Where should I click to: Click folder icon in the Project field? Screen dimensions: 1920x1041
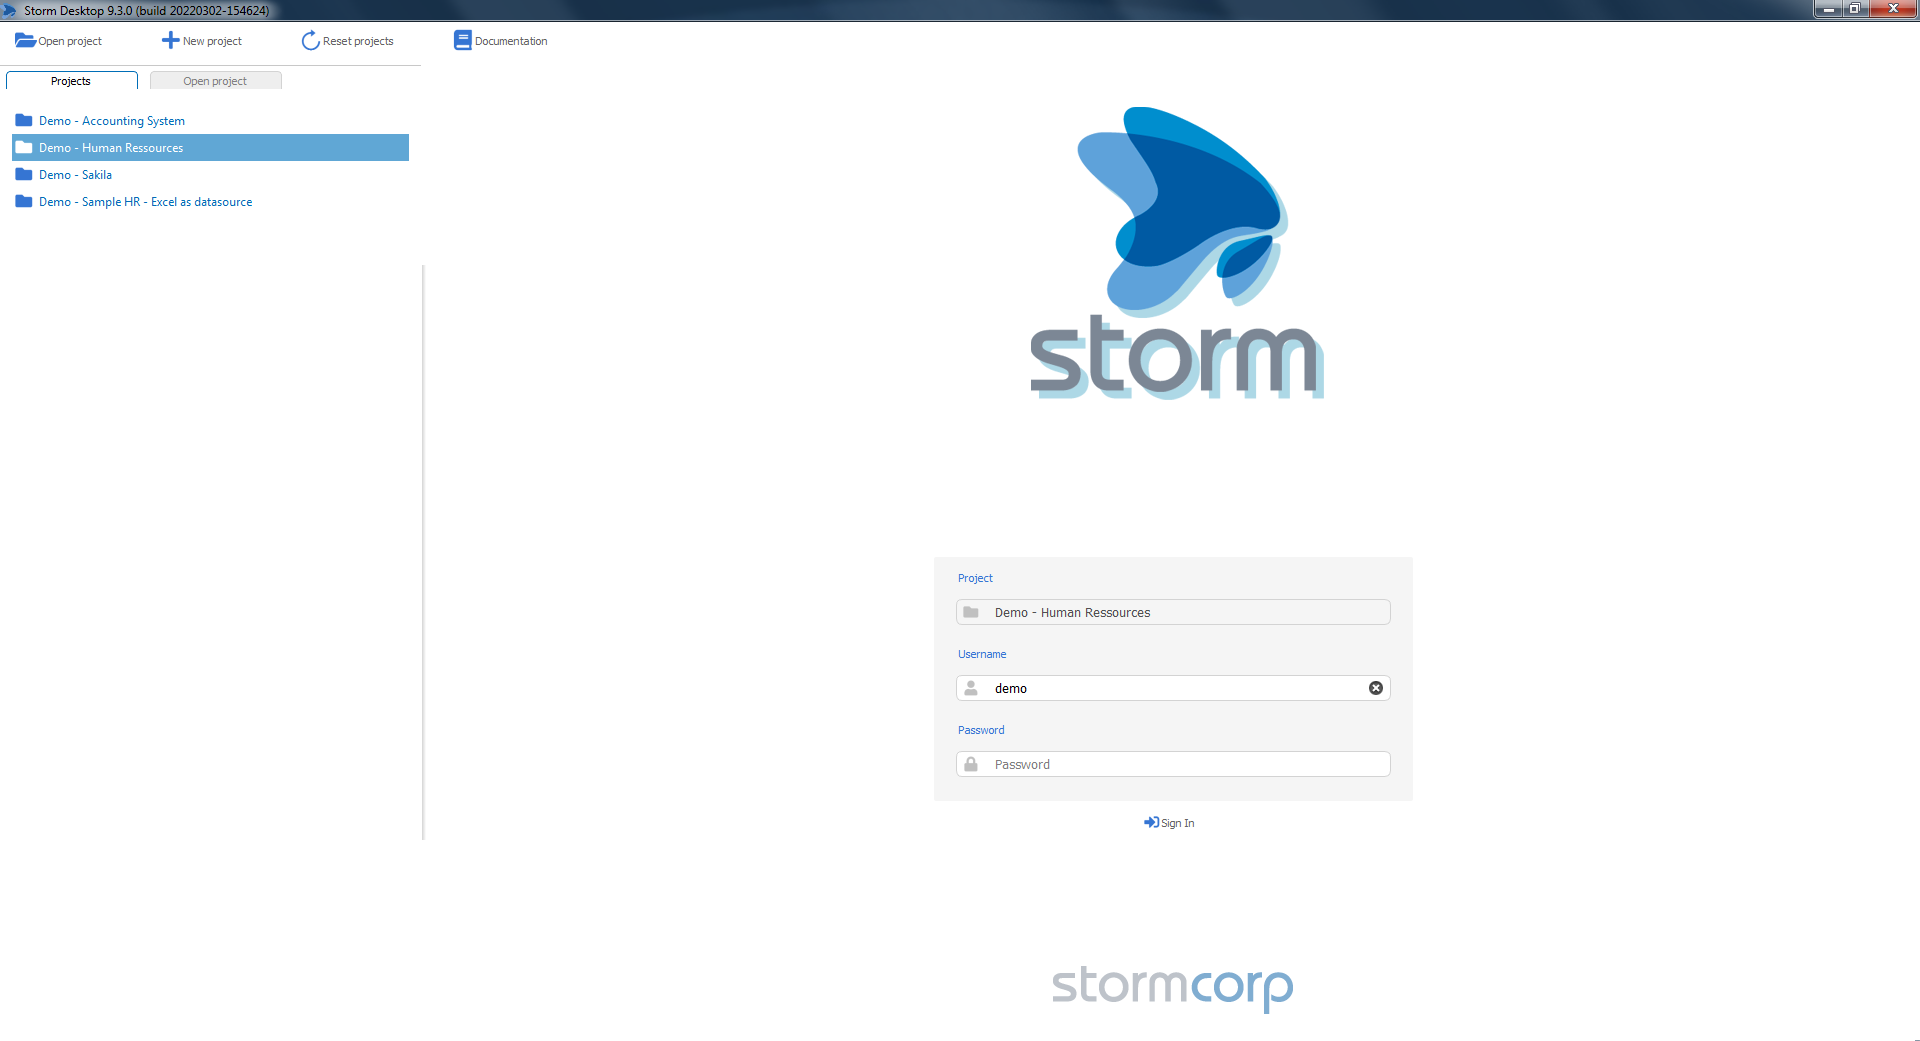coord(971,612)
